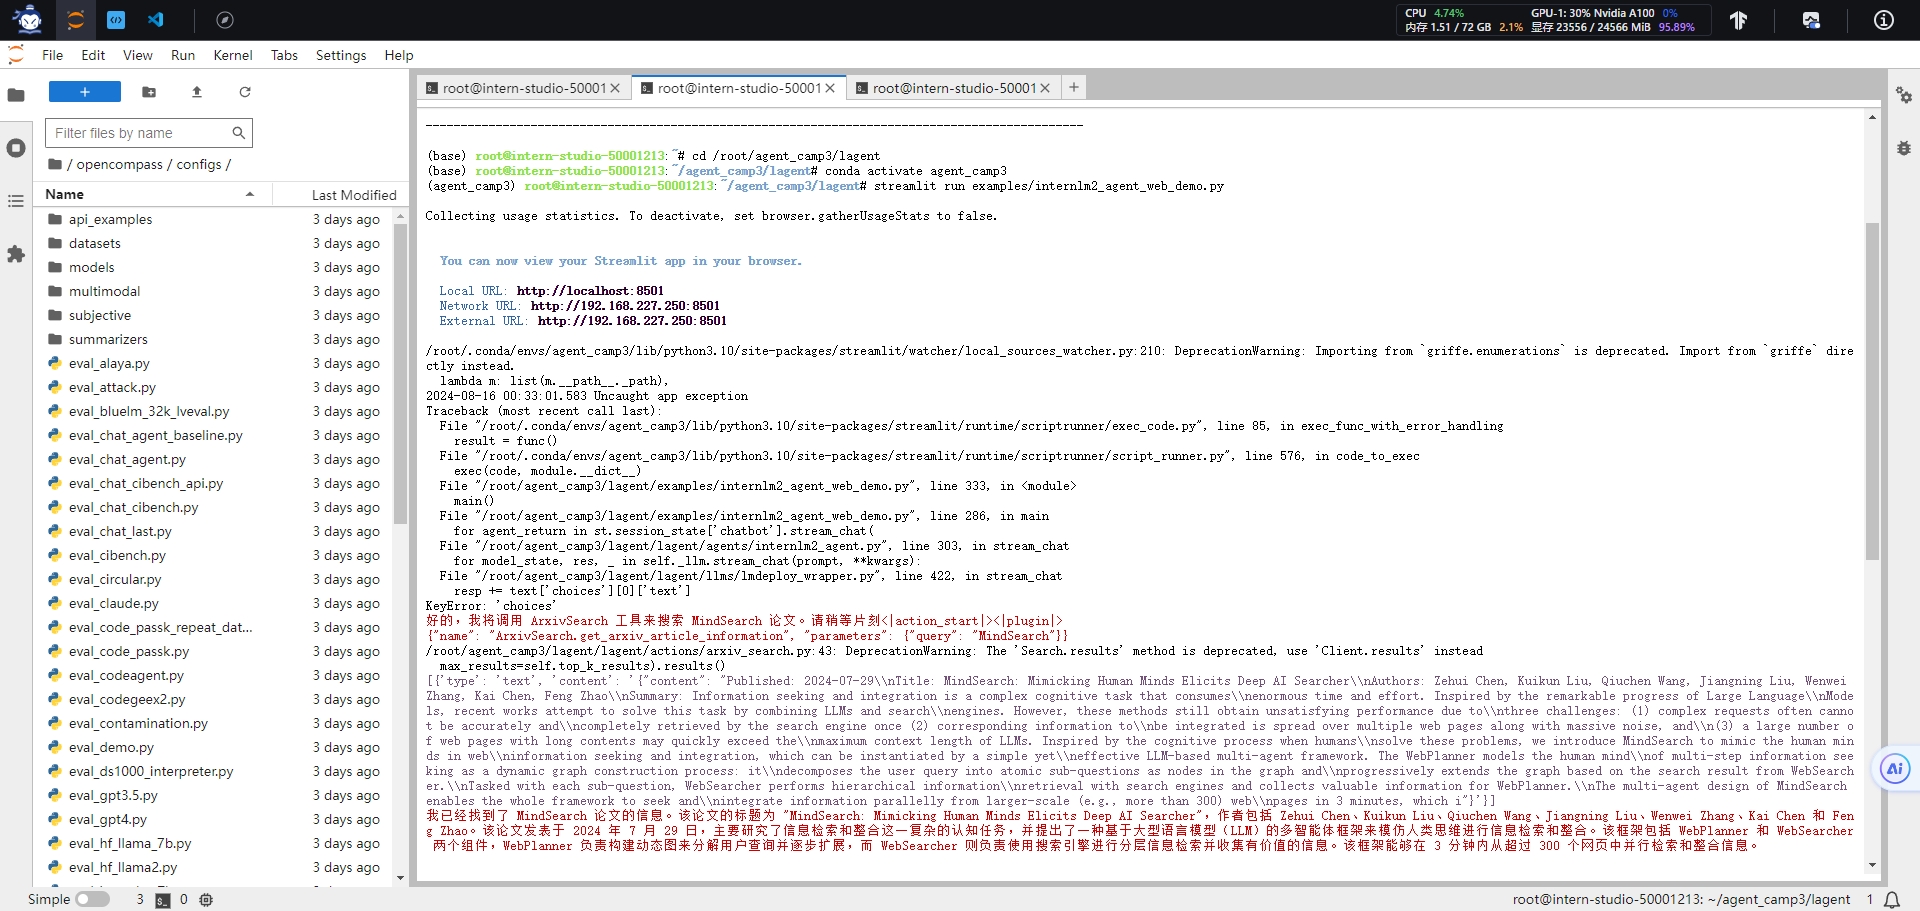Select the datasets folder
The width and height of the screenshot is (1920, 911).
tap(220, 243)
